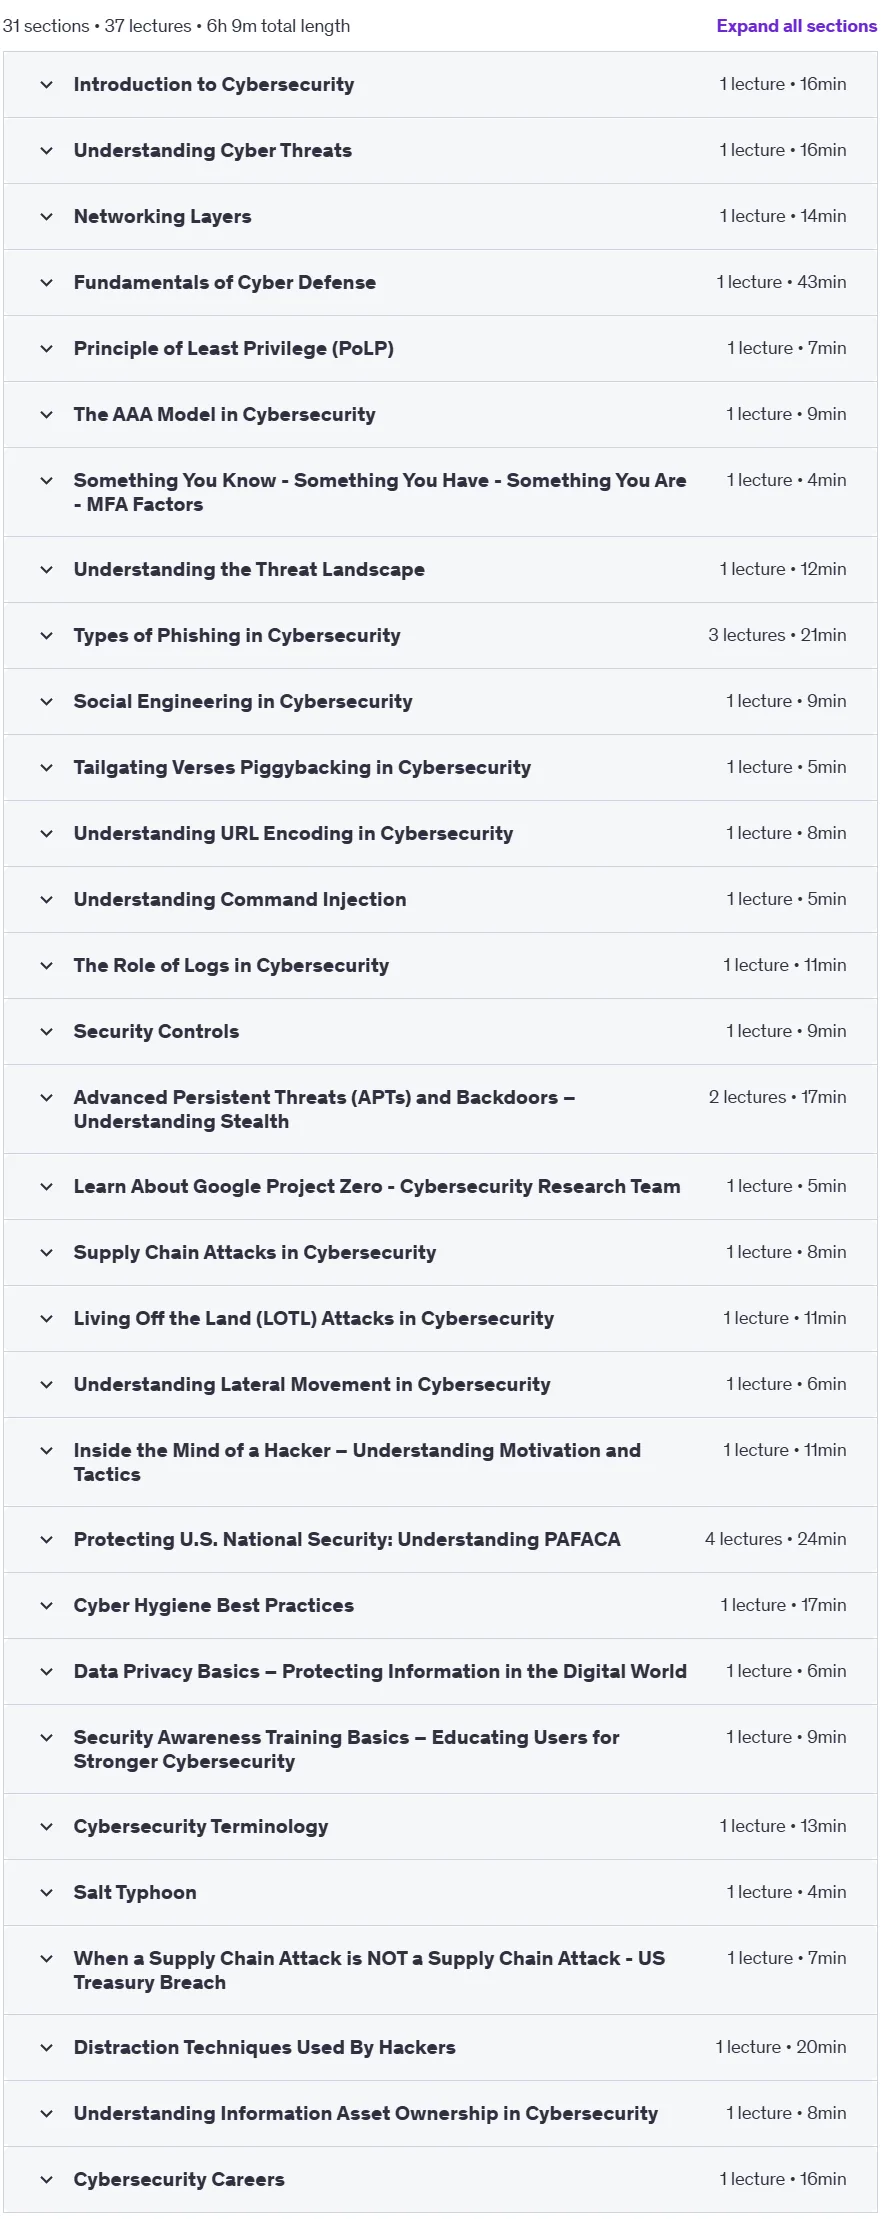The width and height of the screenshot is (881, 2219).
Task: Open the Fundamentals of Cyber Defense chevron
Action: click(x=46, y=283)
